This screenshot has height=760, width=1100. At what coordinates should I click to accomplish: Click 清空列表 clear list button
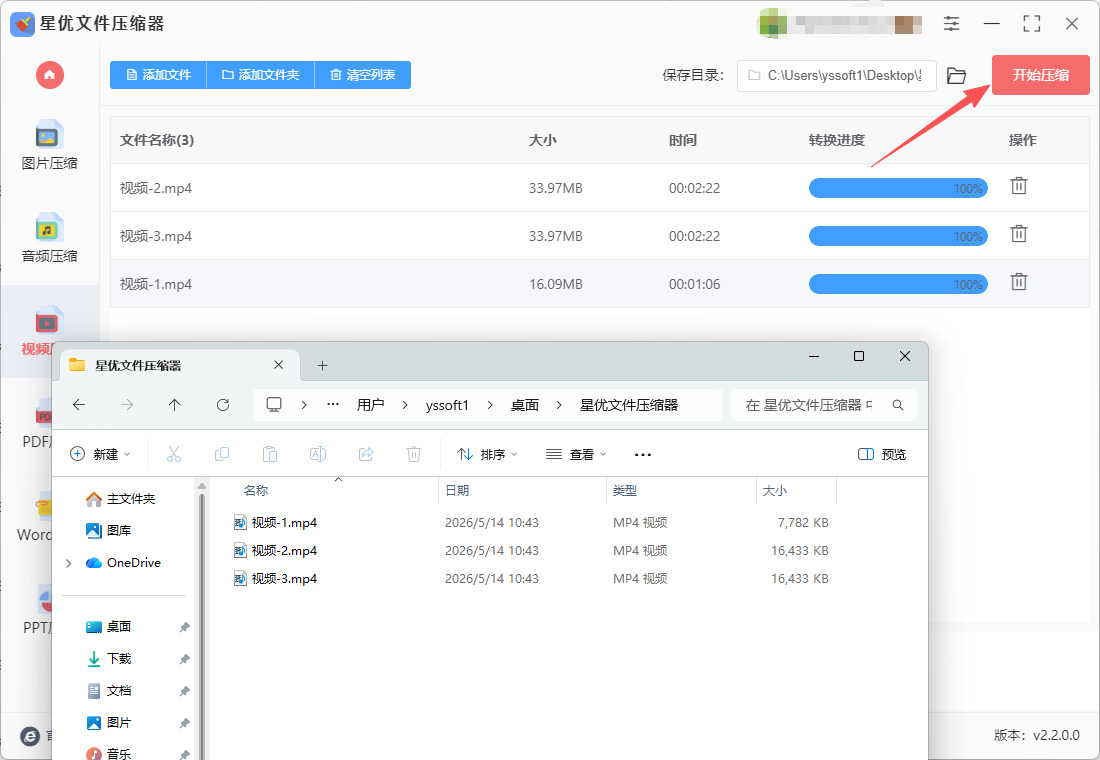pos(363,74)
